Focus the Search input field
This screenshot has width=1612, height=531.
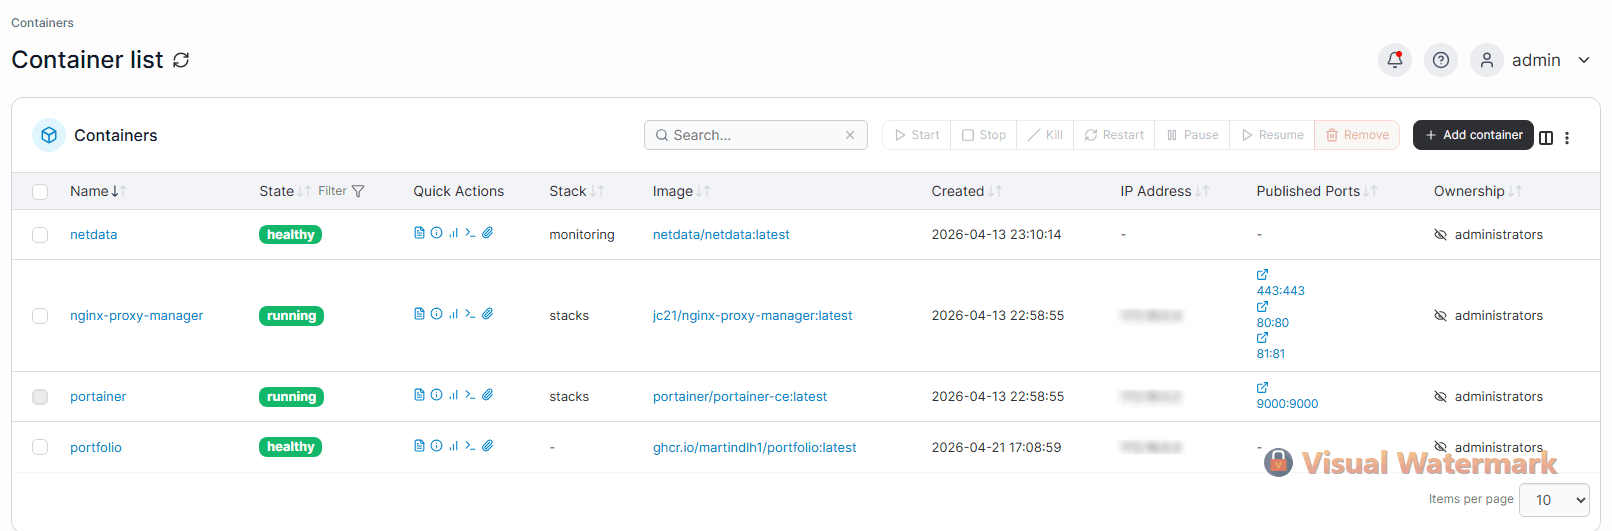(x=756, y=135)
